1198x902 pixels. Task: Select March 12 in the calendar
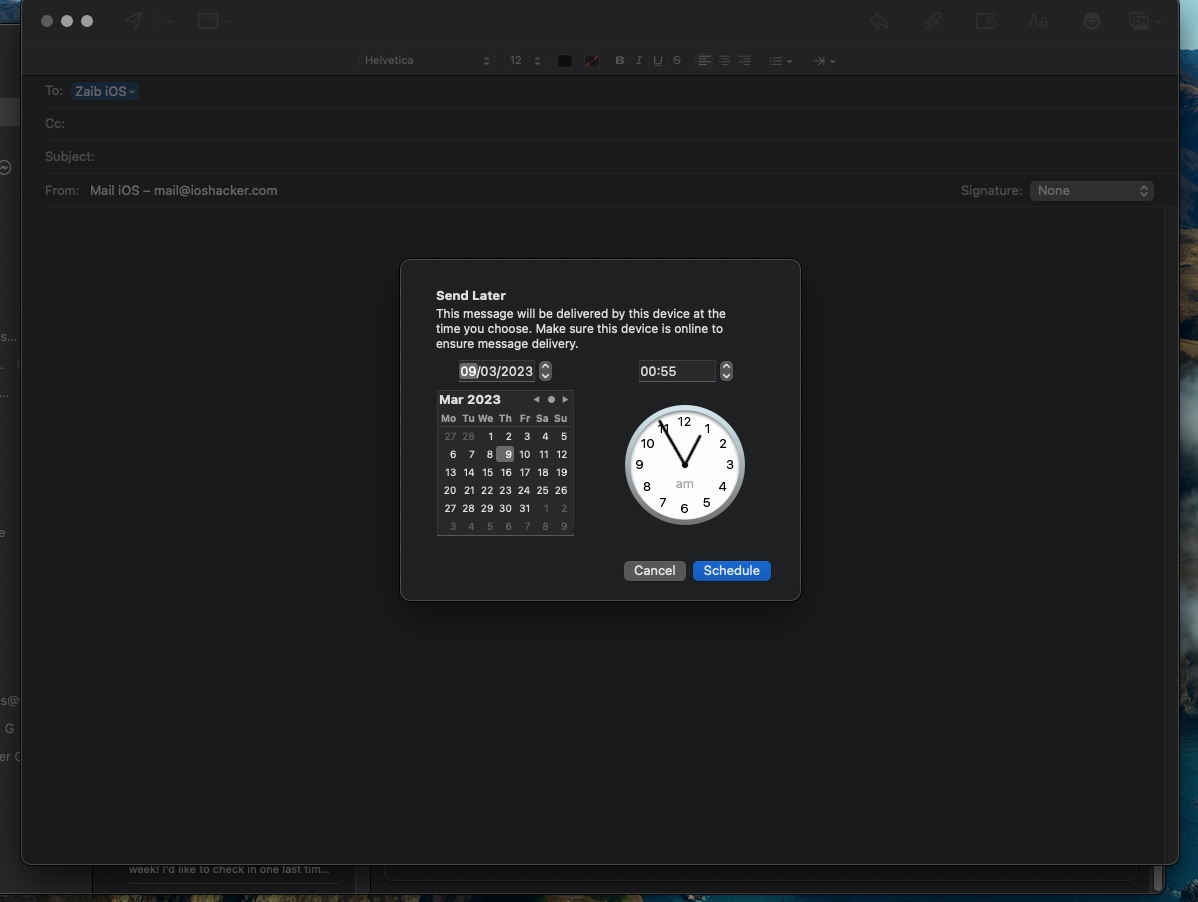click(562, 454)
